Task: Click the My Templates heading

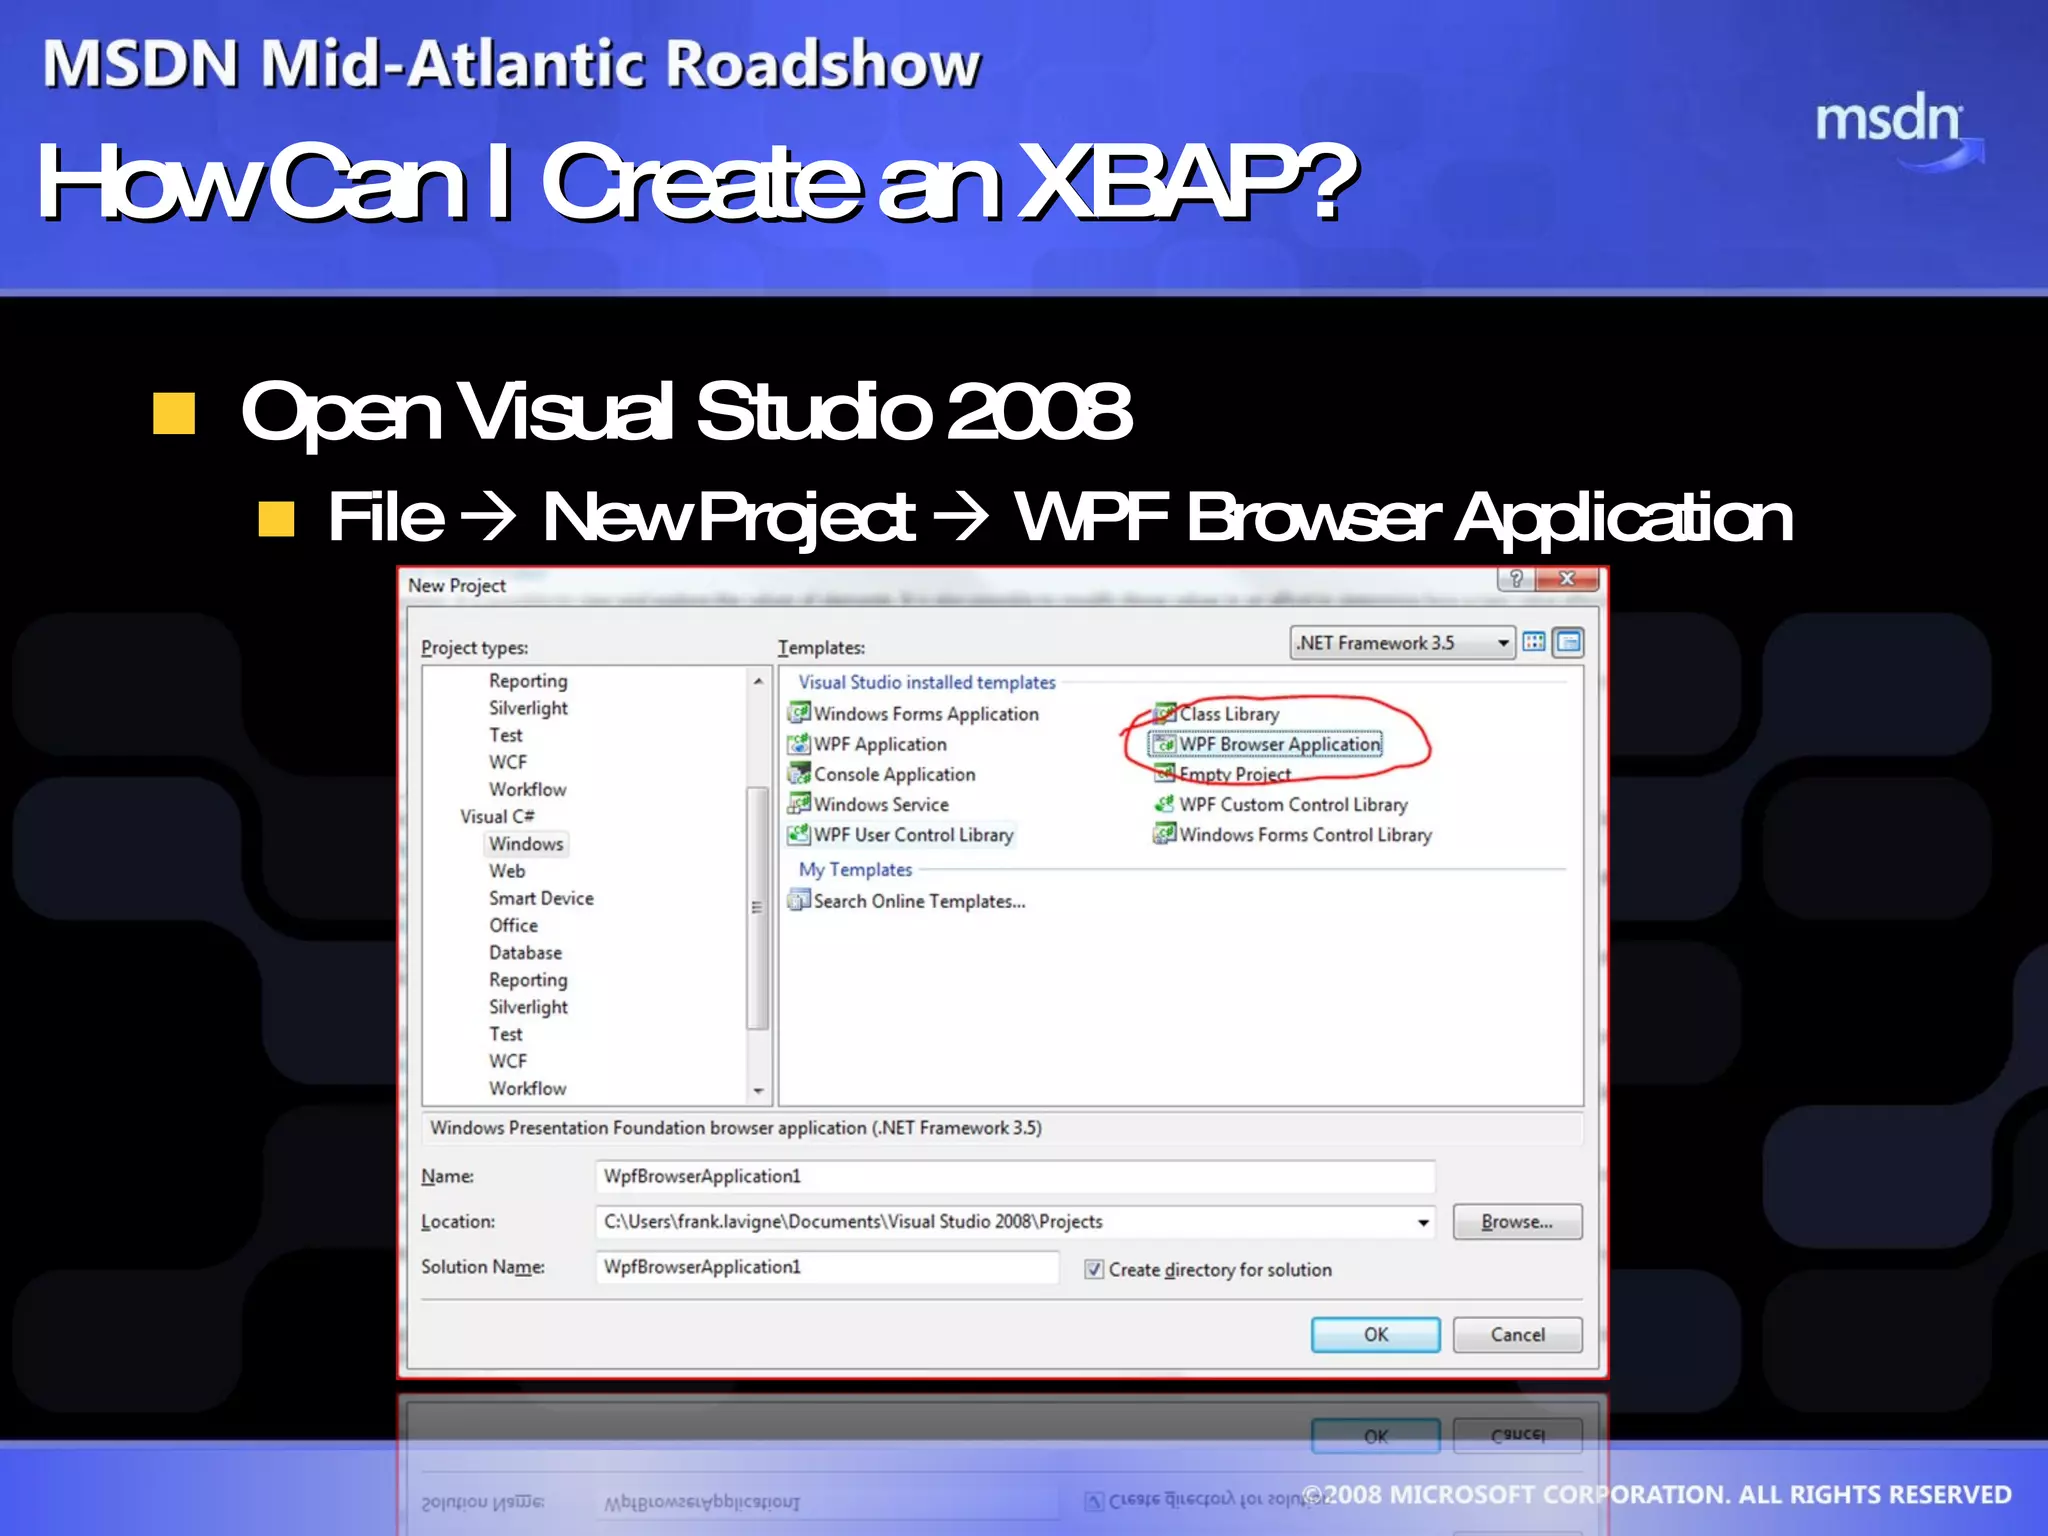Action: click(x=855, y=870)
